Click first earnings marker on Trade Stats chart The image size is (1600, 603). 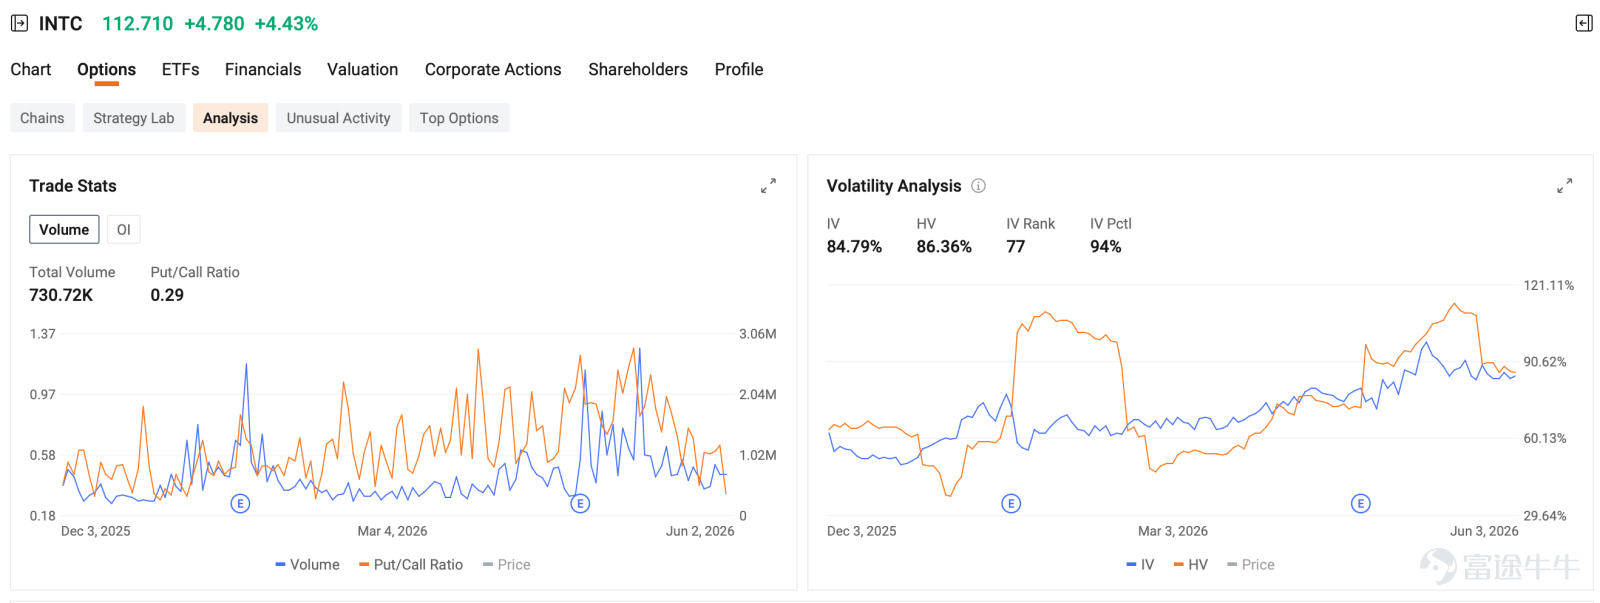(240, 503)
